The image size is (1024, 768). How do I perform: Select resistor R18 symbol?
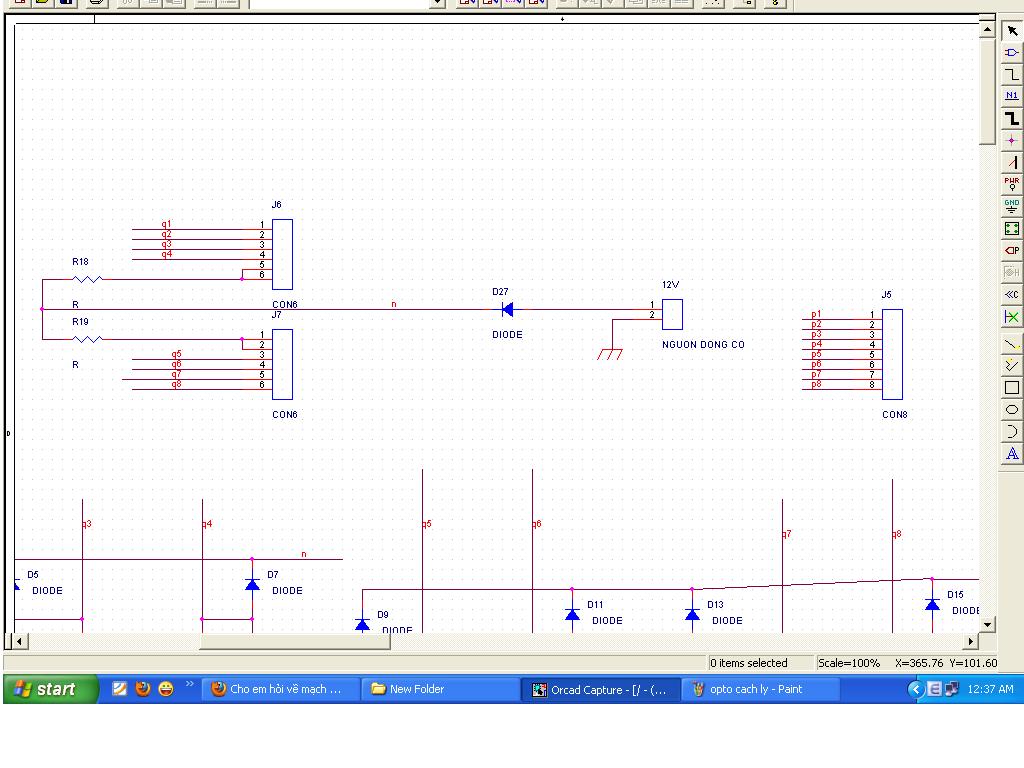coord(88,279)
